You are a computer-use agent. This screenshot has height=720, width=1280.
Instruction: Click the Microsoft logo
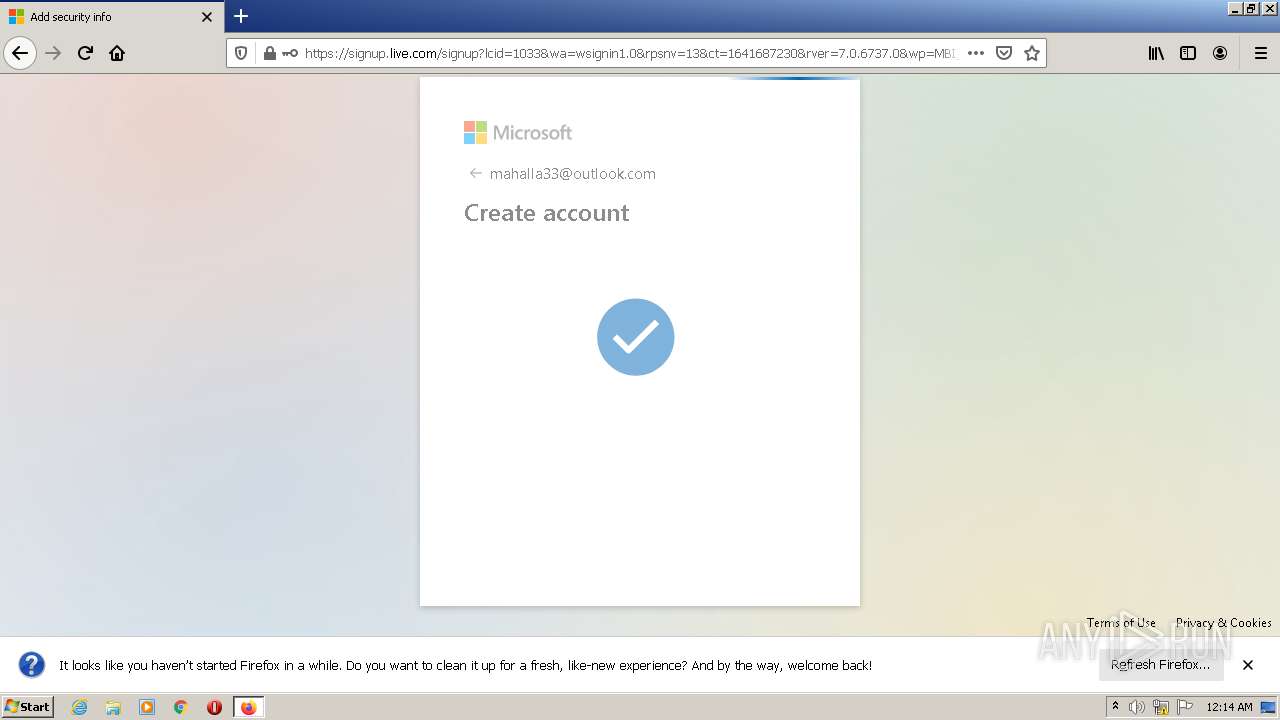tap(518, 132)
